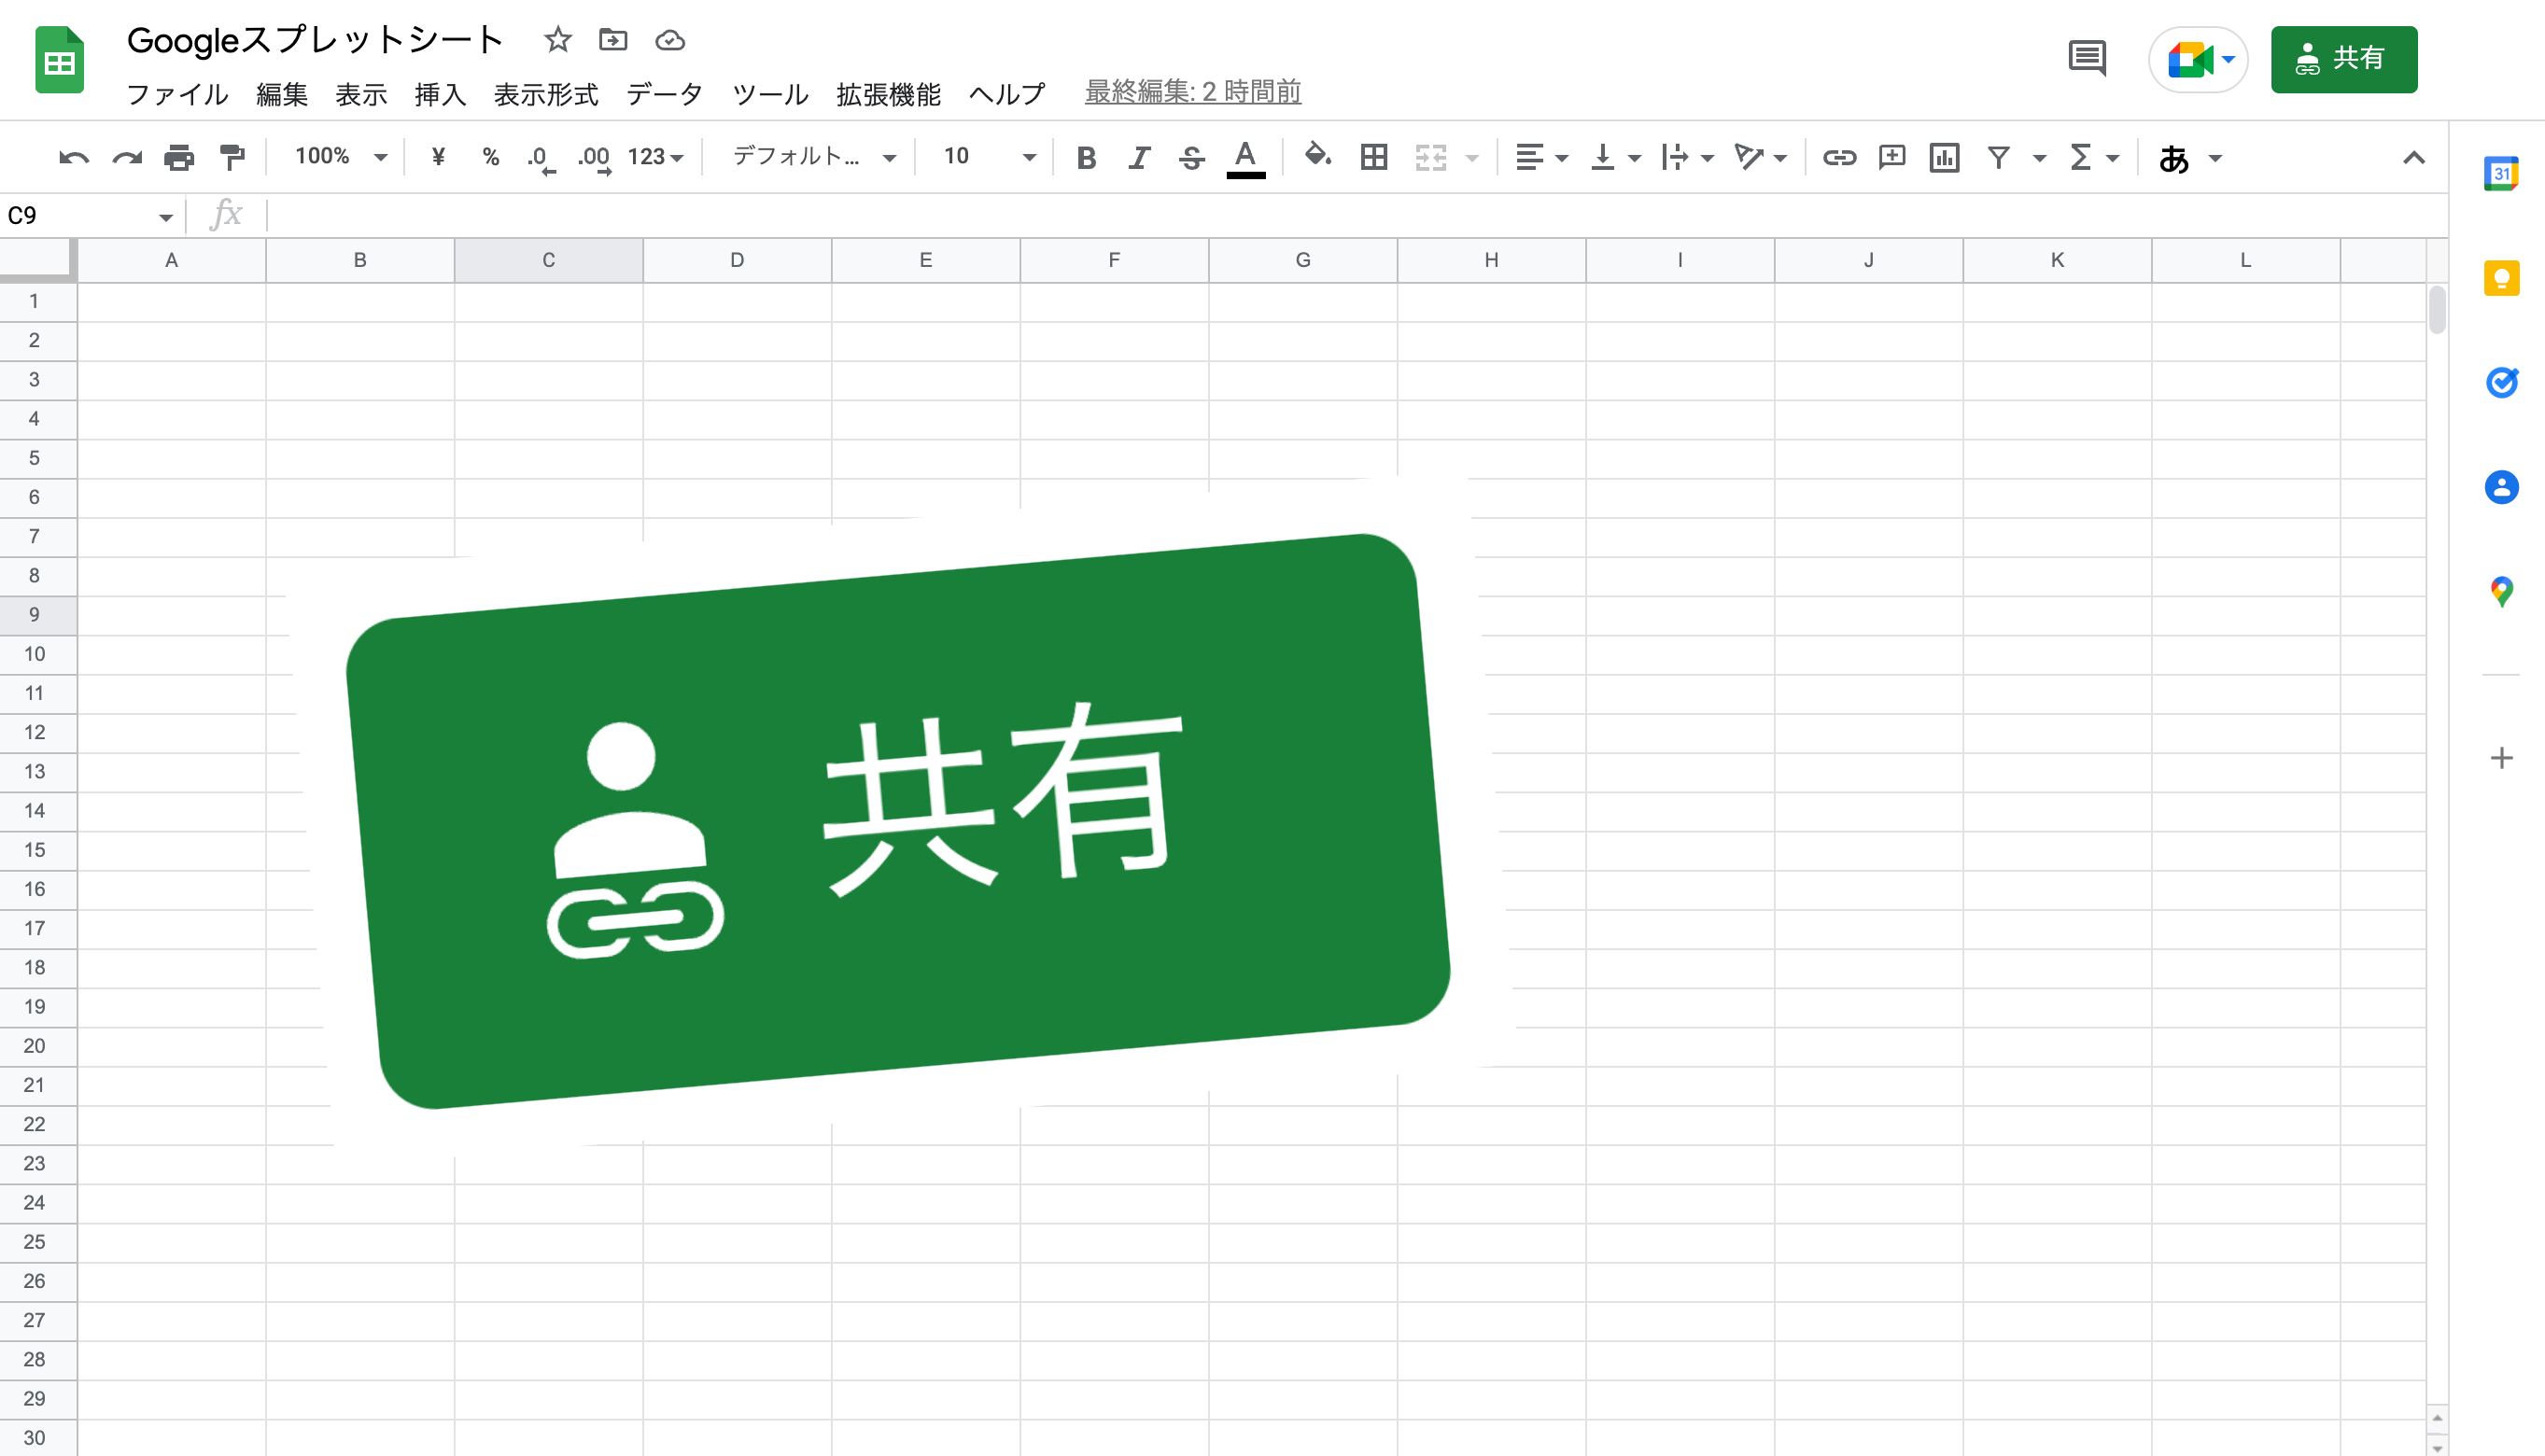Click the Insert link icon
This screenshot has height=1456, width=2545.
pos(1839,157)
